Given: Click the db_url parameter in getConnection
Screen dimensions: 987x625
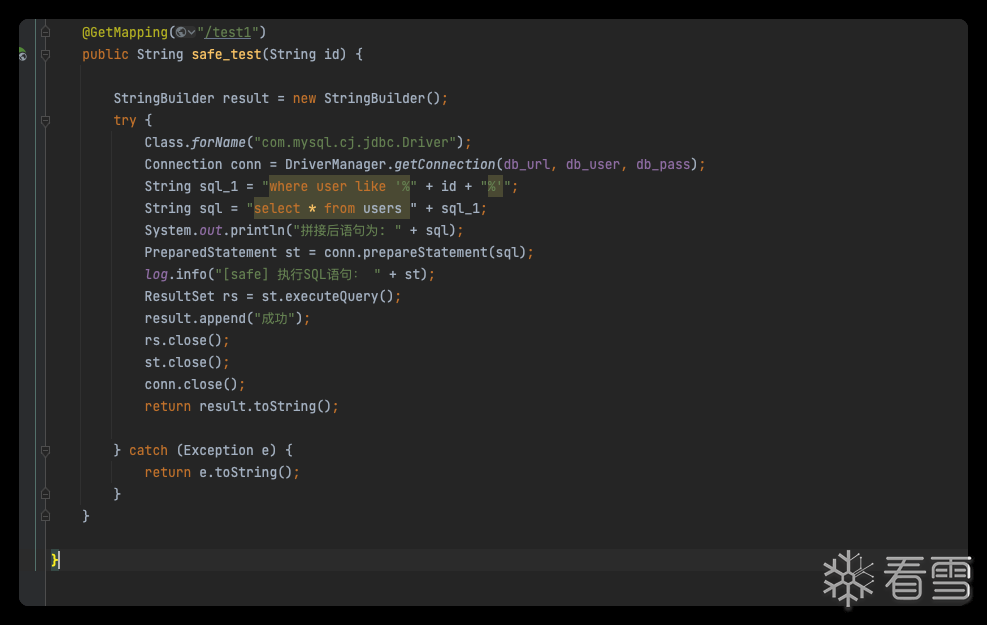Looking at the screenshot, I should click(526, 165).
